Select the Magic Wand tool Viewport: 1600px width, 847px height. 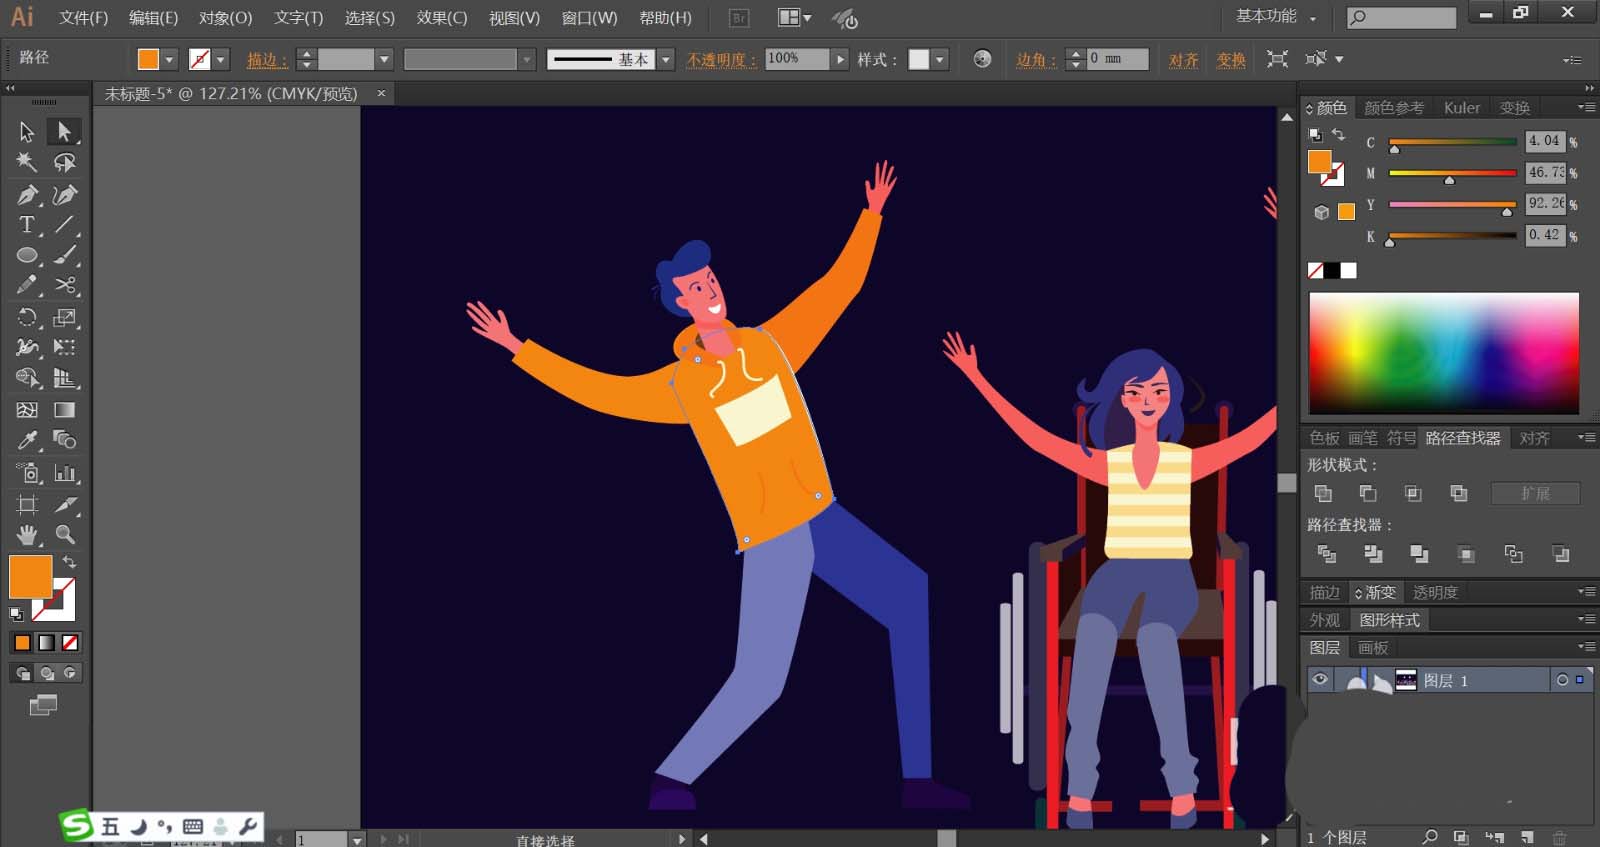click(x=27, y=162)
